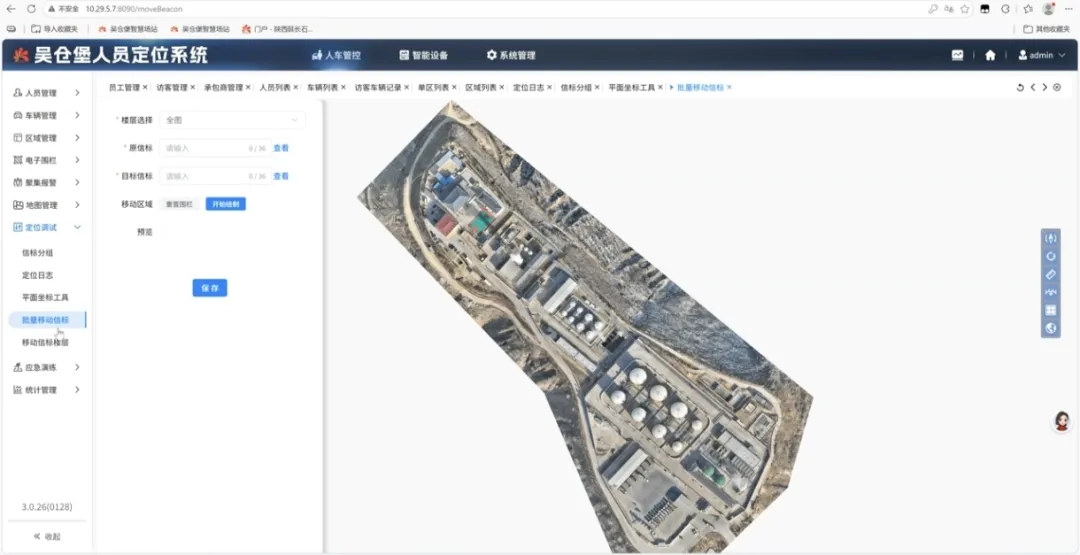Open the 访客车辆记录 tab

pos(378,87)
